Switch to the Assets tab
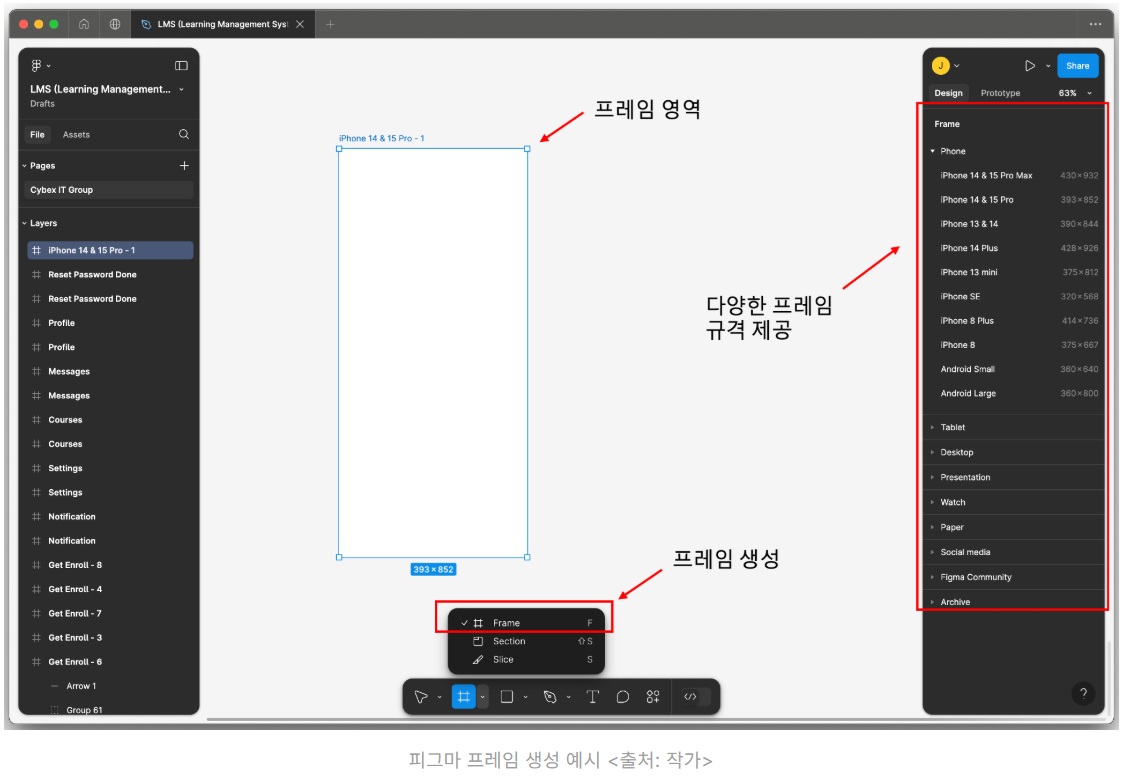This screenshot has width=1124, height=777. coord(76,135)
